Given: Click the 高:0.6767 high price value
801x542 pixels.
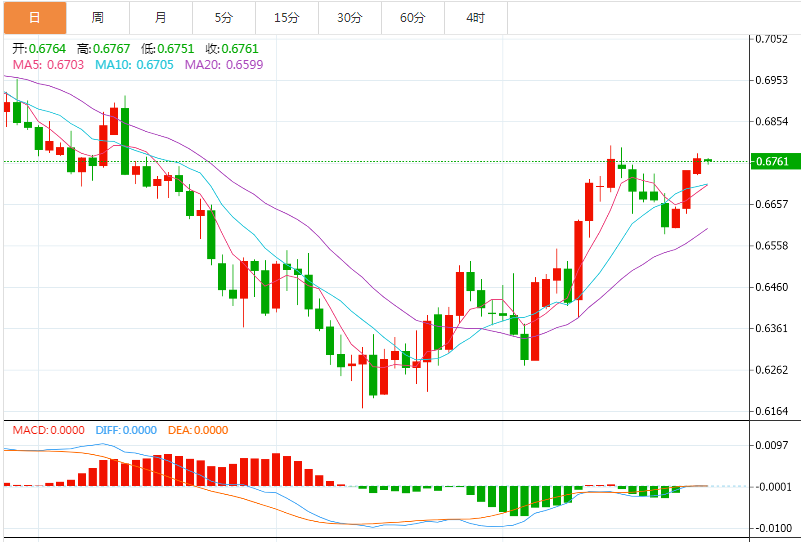Looking at the screenshot, I should pos(104,49).
